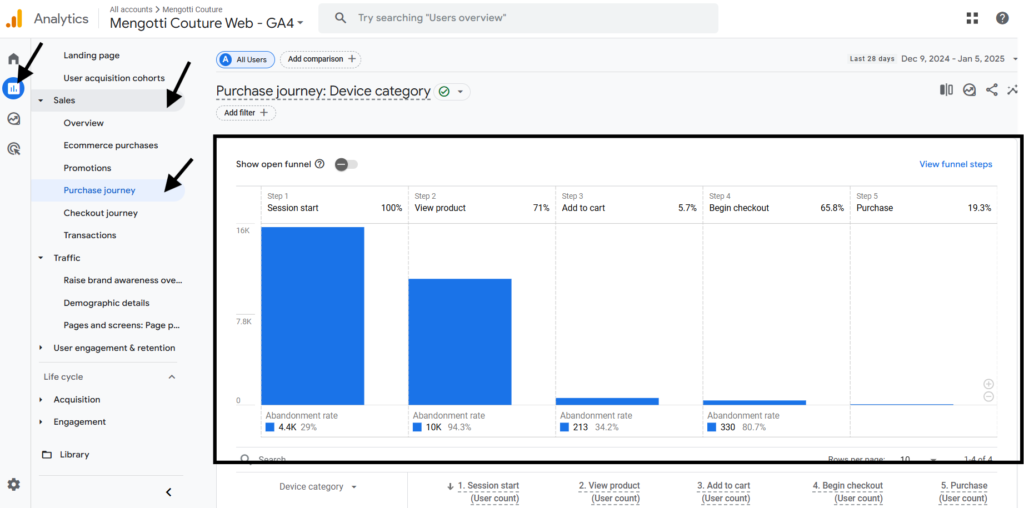Viewport: 1024px width, 508px height.
Task: Sort by 3. Add to cart column header
Action: 724,492
